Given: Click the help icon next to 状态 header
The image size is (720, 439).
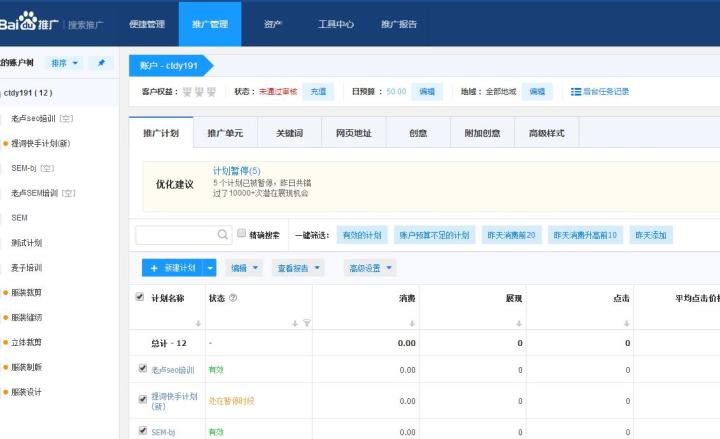Looking at the screenshot, I should 233,298.
